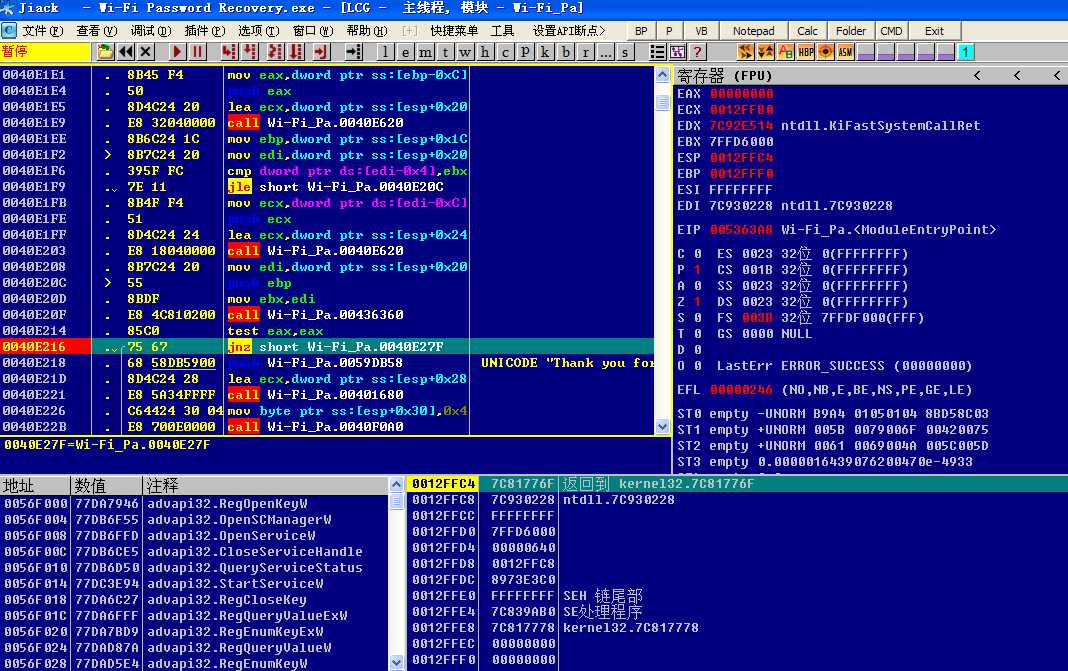Click the Restart program rewind icon

click(x=125, y=52)
